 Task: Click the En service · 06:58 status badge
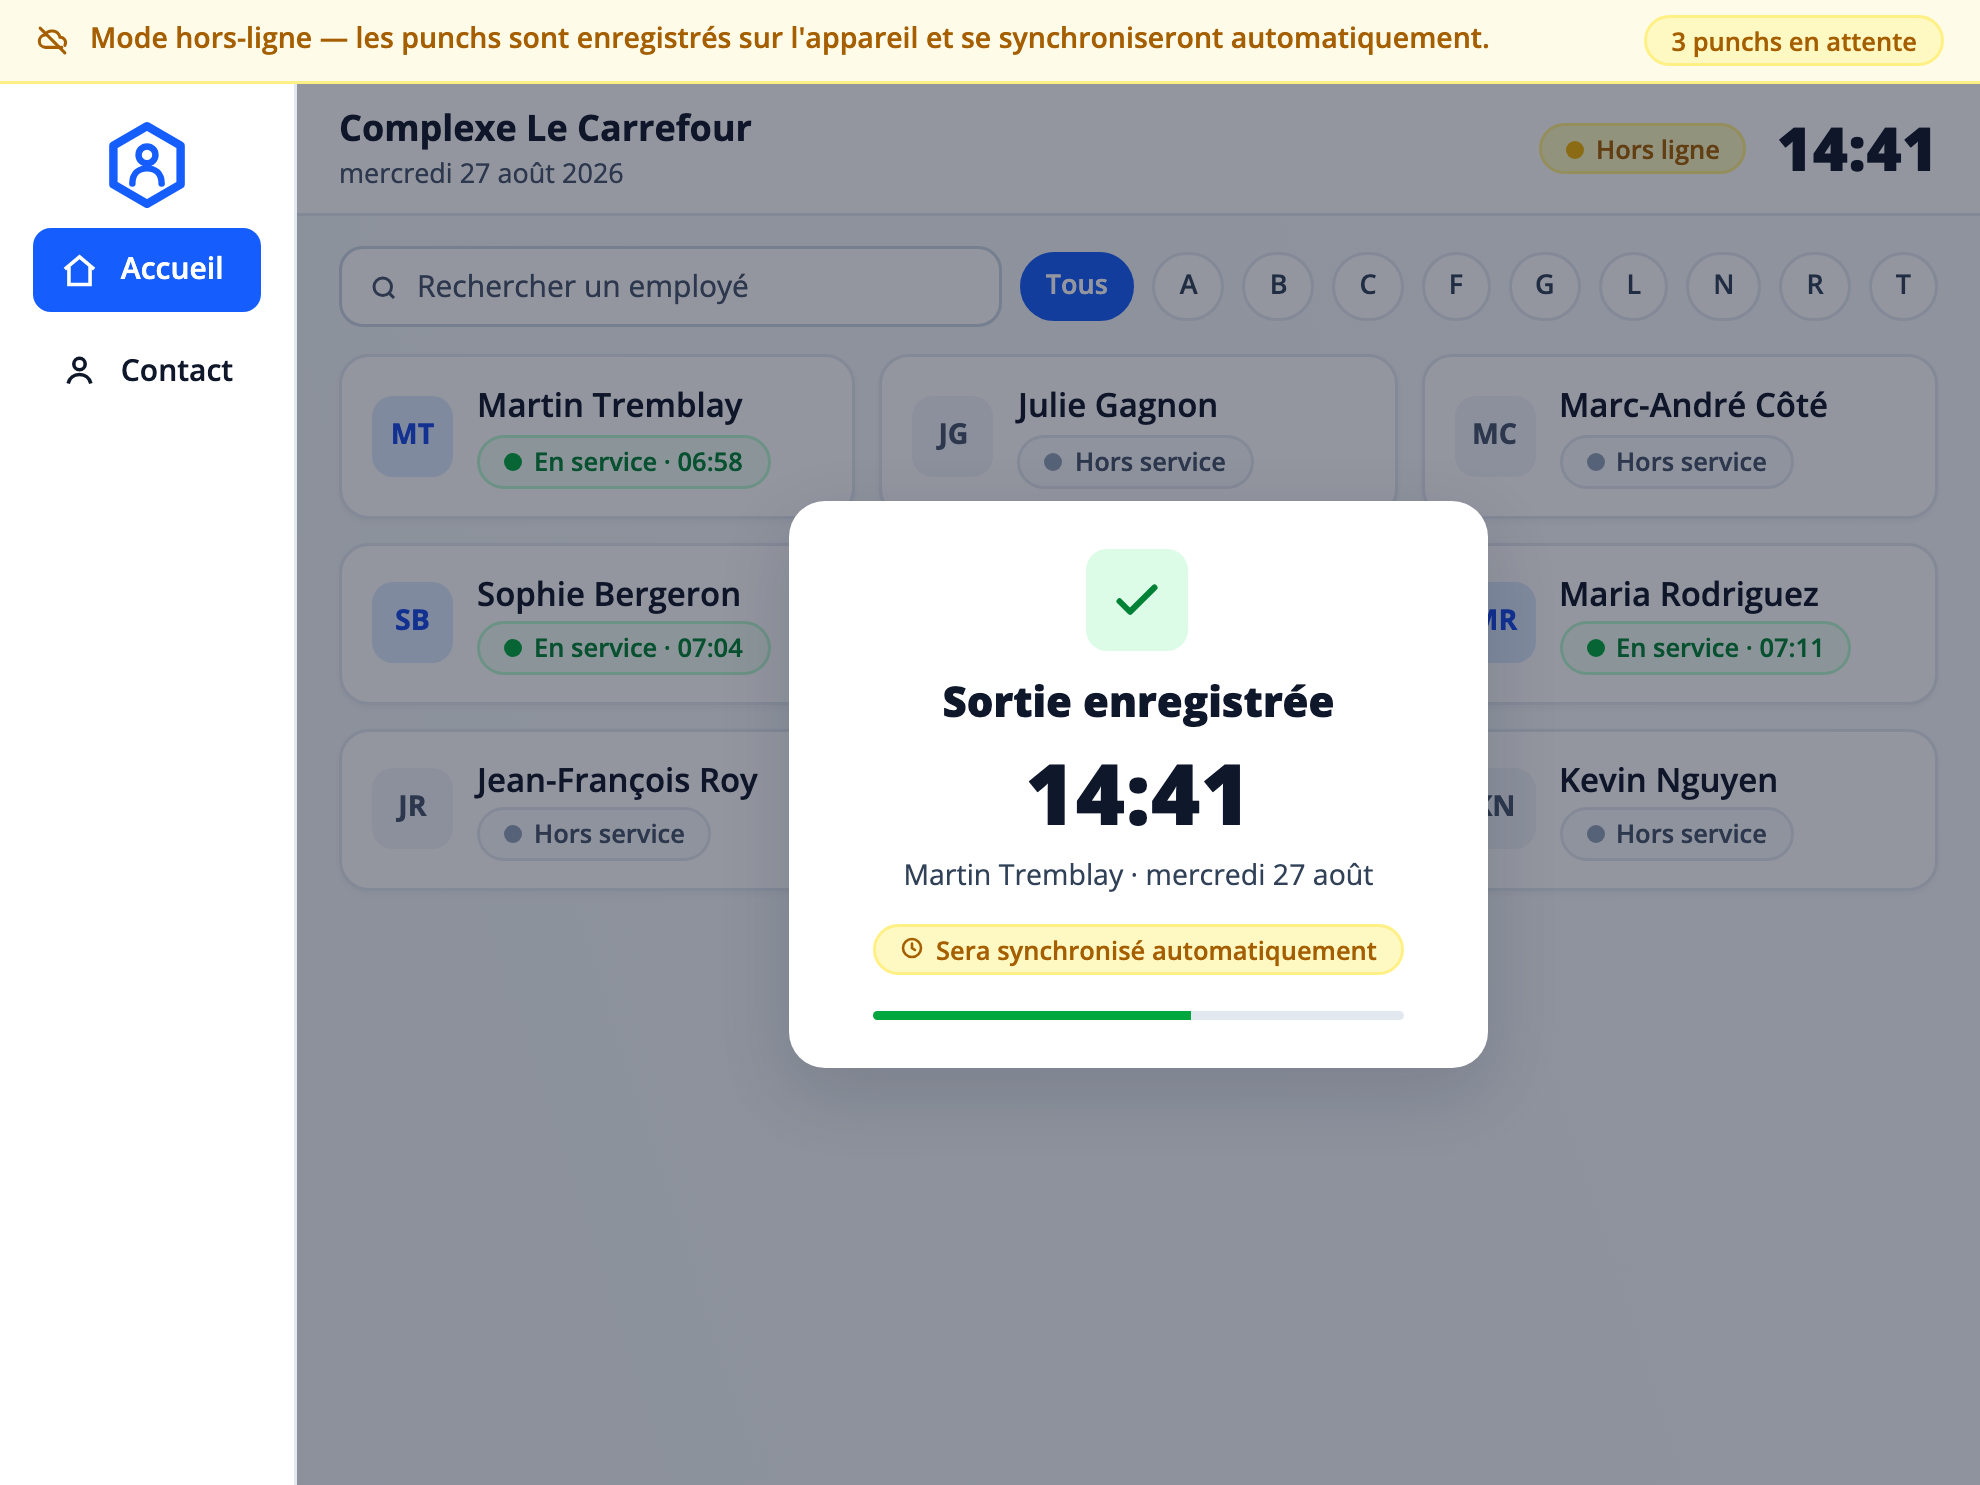[624, 462]
